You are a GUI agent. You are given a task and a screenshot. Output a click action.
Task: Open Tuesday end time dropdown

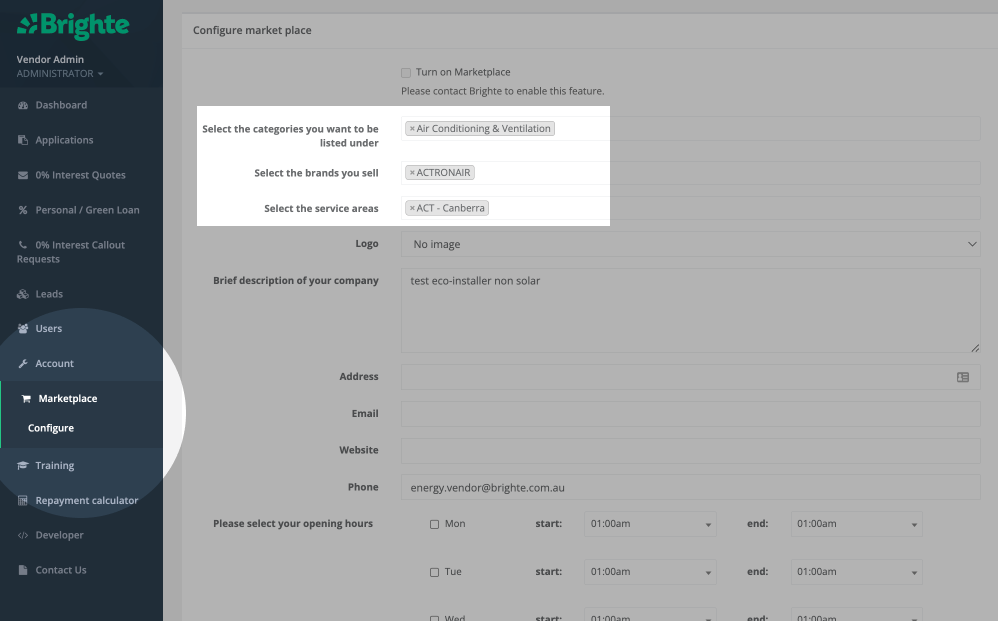coord(856,572)
